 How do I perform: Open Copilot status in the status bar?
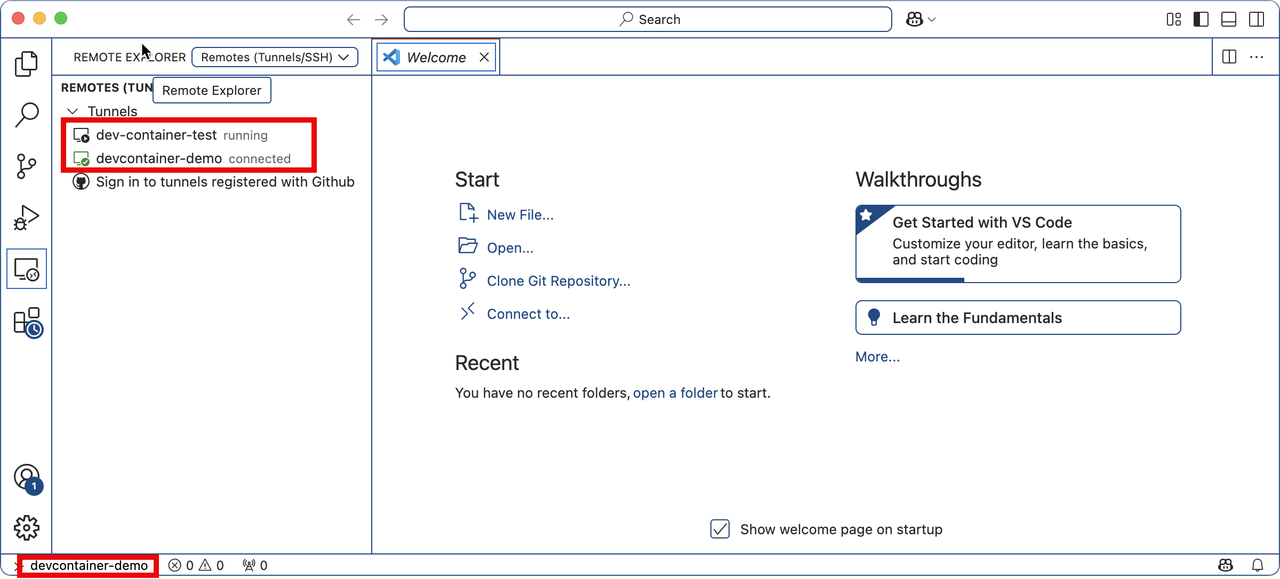1225,566
